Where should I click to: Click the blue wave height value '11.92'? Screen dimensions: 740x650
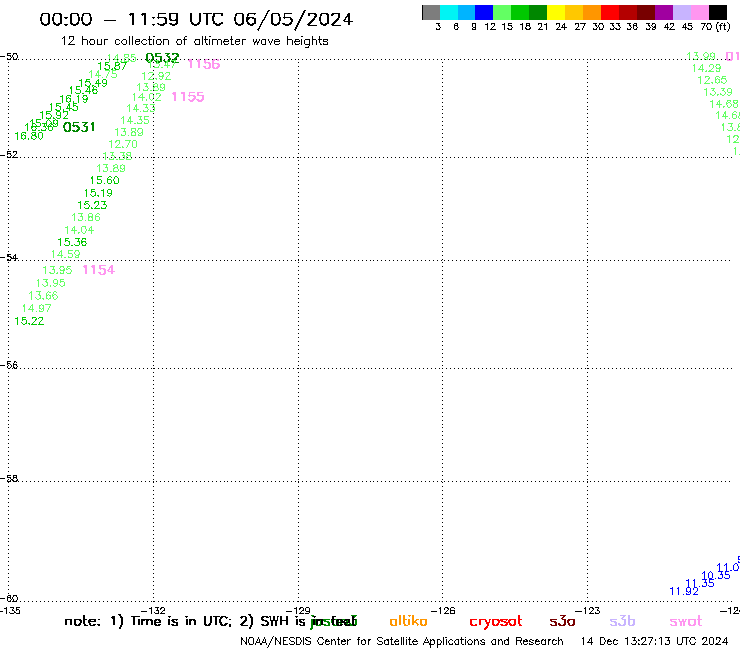click(x=684, y=591)
